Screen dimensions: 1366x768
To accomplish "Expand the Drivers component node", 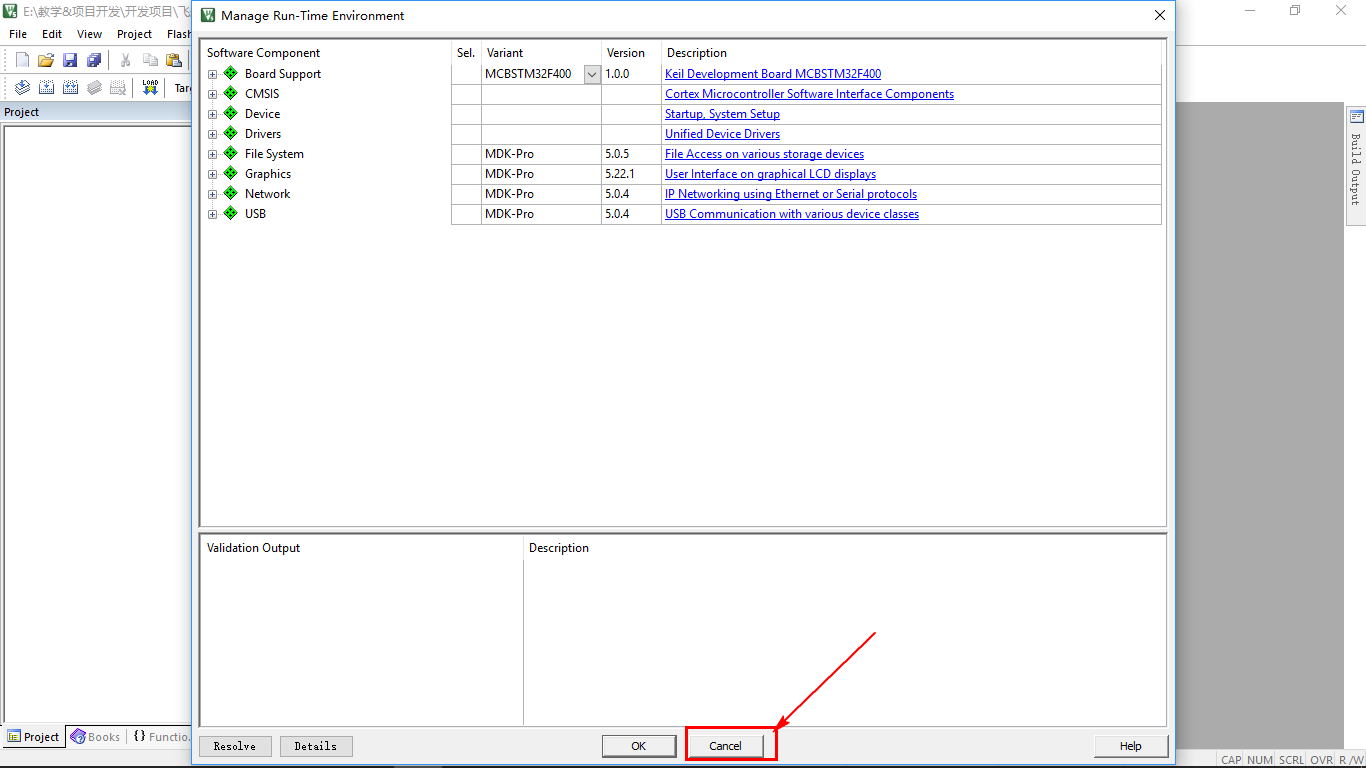I will 212,134.
